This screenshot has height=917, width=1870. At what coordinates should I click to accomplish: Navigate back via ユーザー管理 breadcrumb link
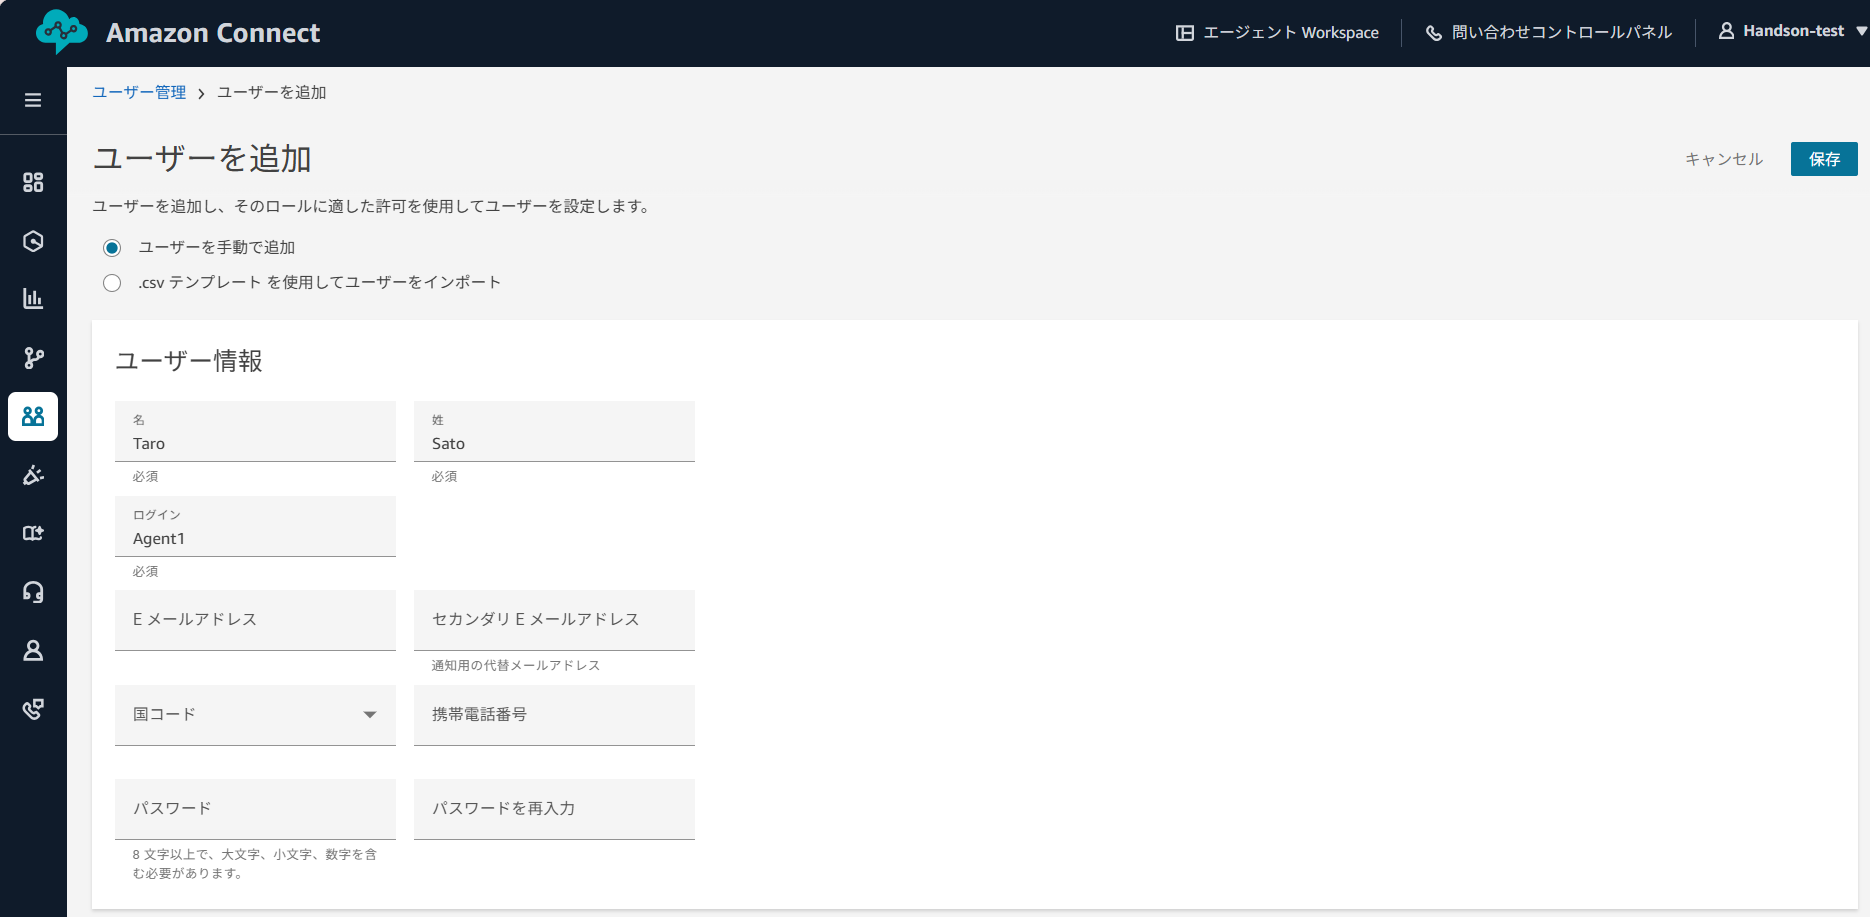pyautogui.click(x=139, y=92)
